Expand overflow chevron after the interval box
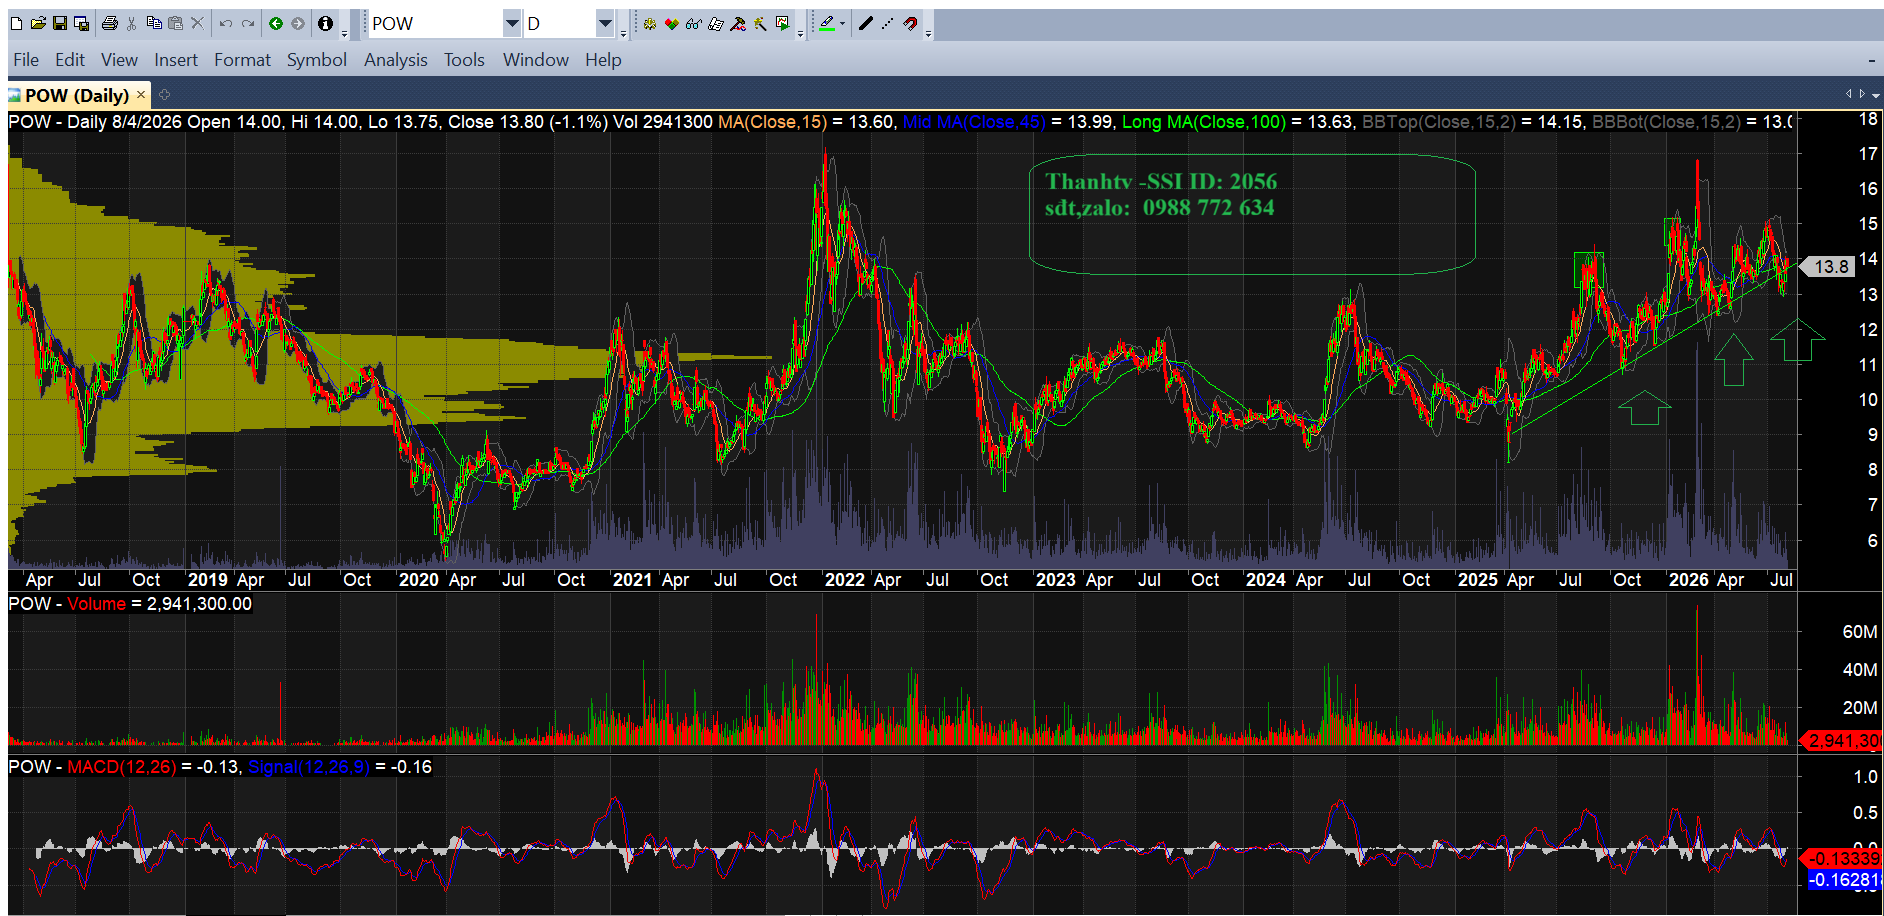The height and width of the screenshot is (916, 1884). pyautogui.click(x=623, y=34)
